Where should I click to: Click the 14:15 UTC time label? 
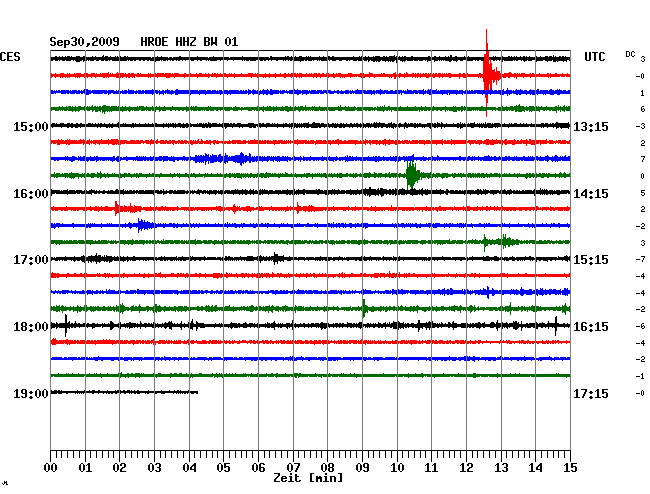[591, 194]
